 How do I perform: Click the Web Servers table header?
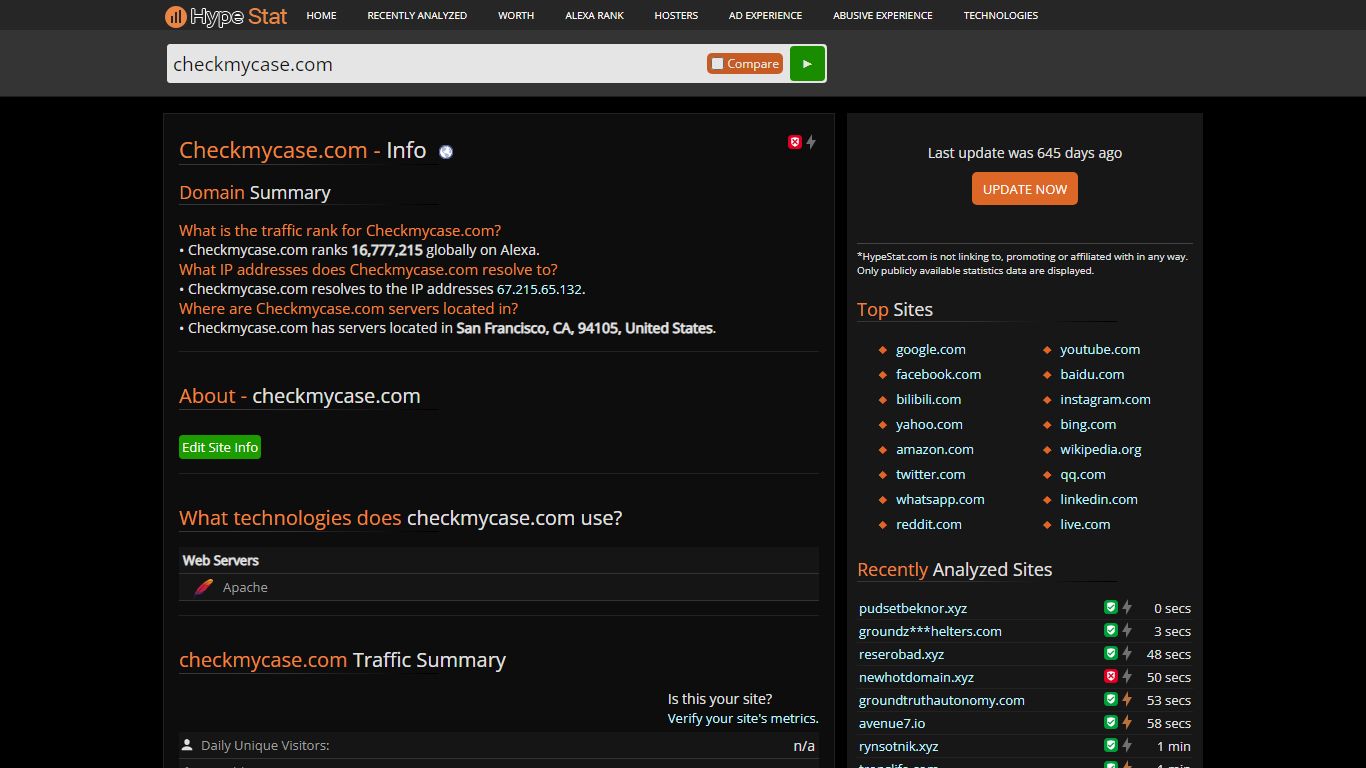499,560
